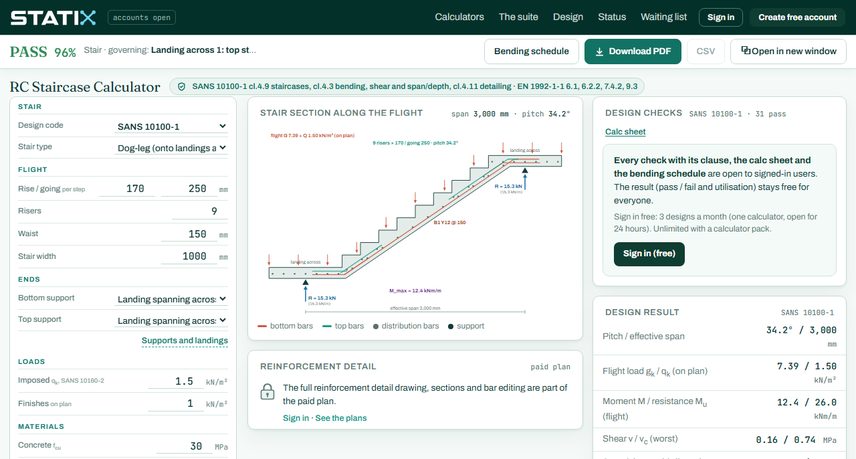Click the RC Staircase Calculator heading
Screen dimensions: 856x459
(85, 87)
